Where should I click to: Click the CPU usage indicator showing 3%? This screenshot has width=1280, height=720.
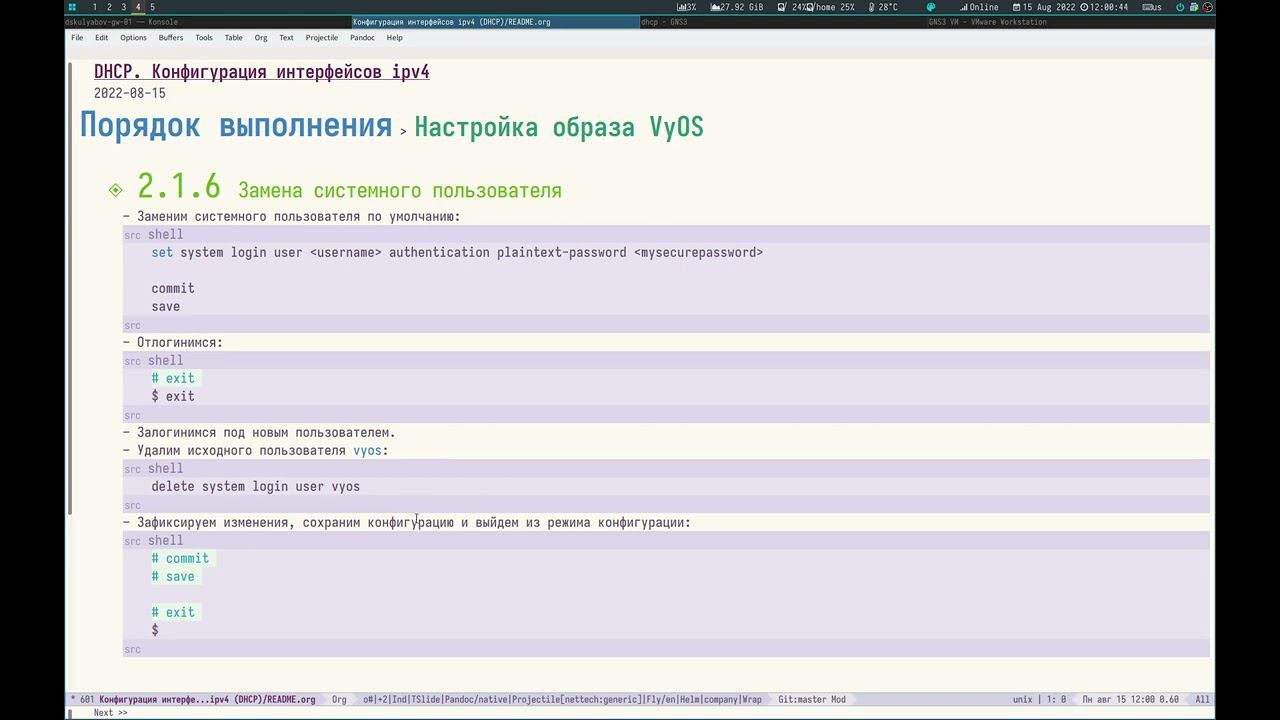click(x=686, y=7)
